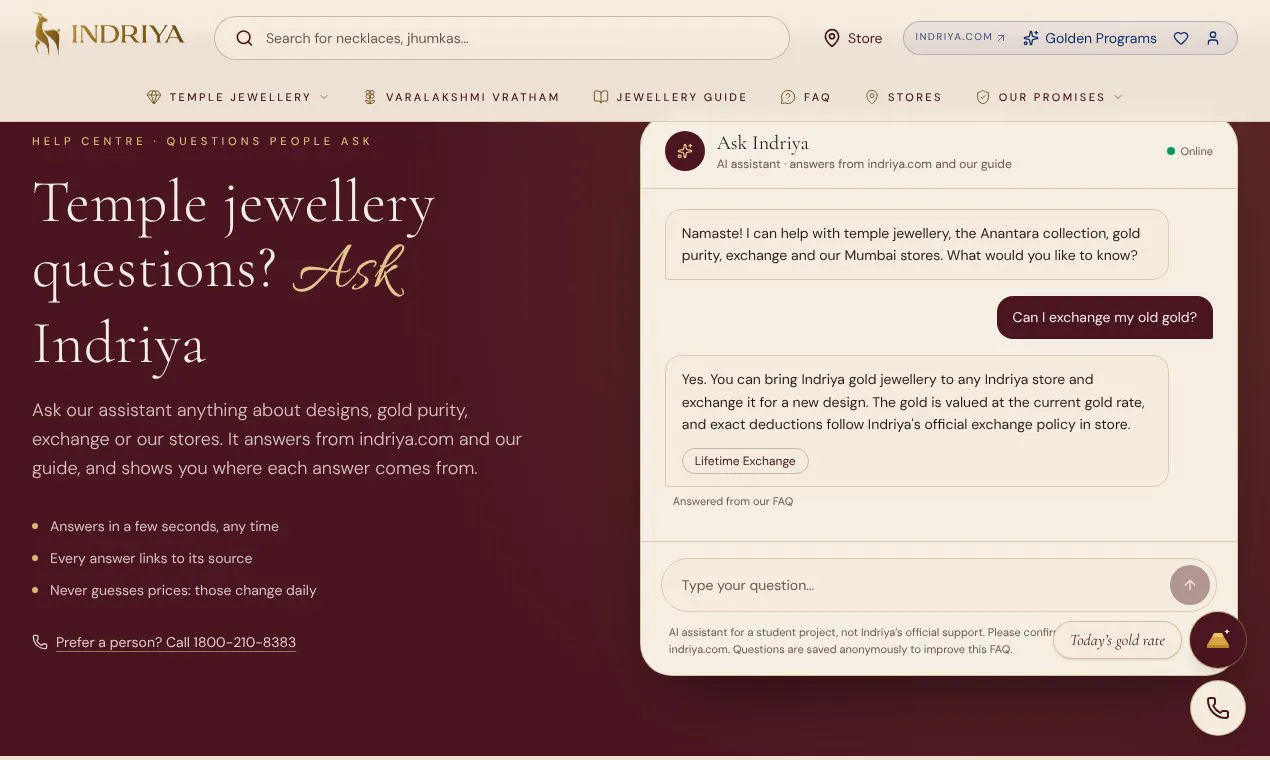
Task: Click the Stores pin icon in navigation
Action: point(872,97)
